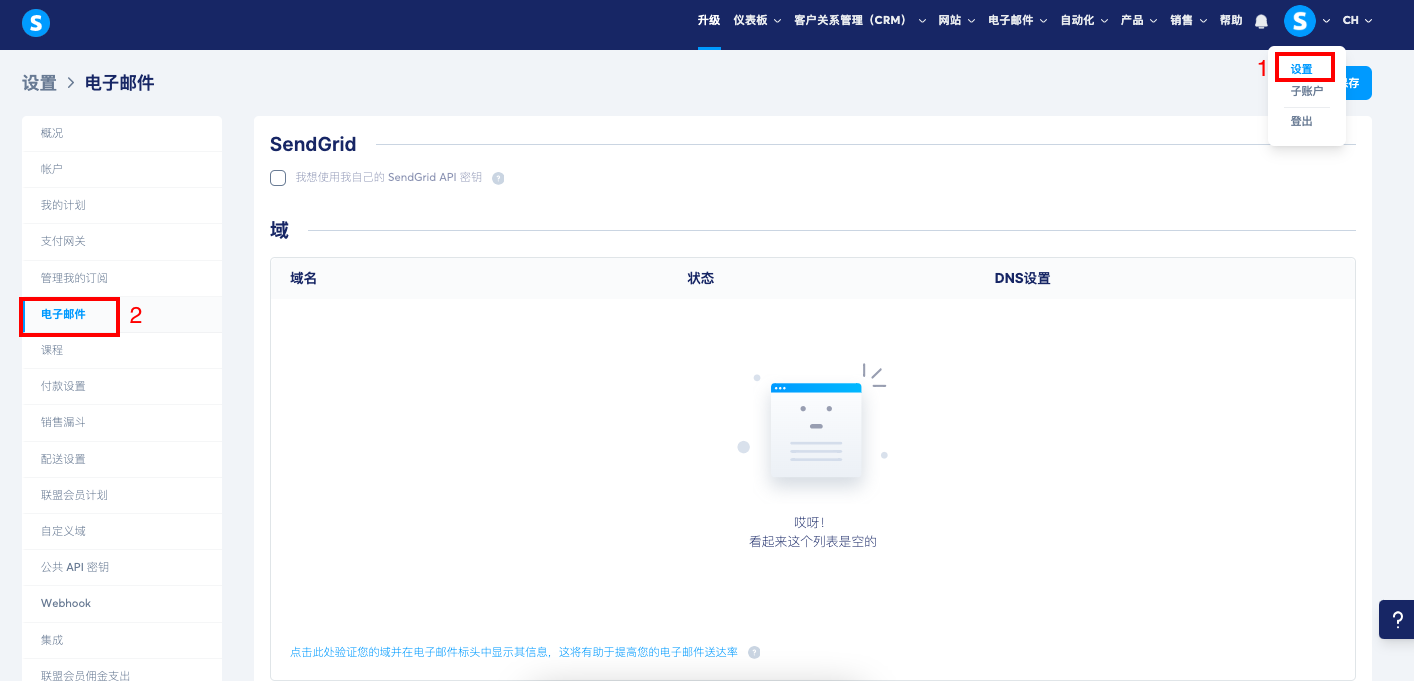Viewport: 1414px width, 681px height.
Task: Click the help icon after domain verification link
Action: click(x=754, y=652)
